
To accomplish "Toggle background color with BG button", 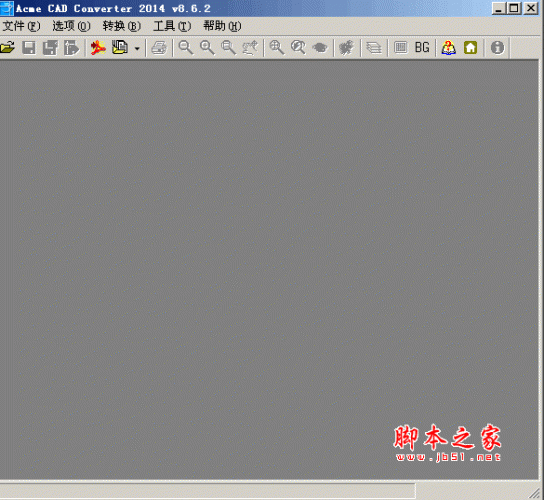I will tap(422, 48).
